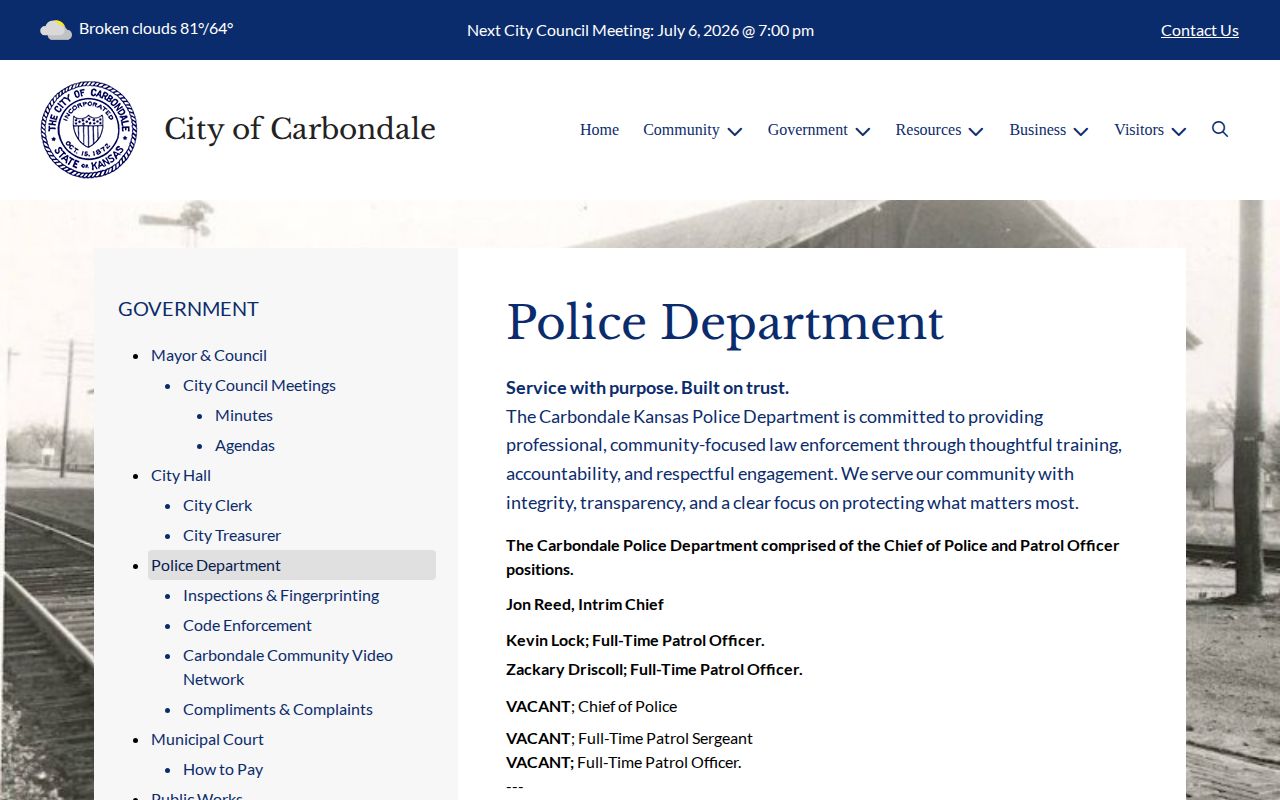The width and height of the screenshot is (1280, 800).
Task: Open the City Treasurer sidebar link
Action: pyautogui.click(x=232, y=535)
